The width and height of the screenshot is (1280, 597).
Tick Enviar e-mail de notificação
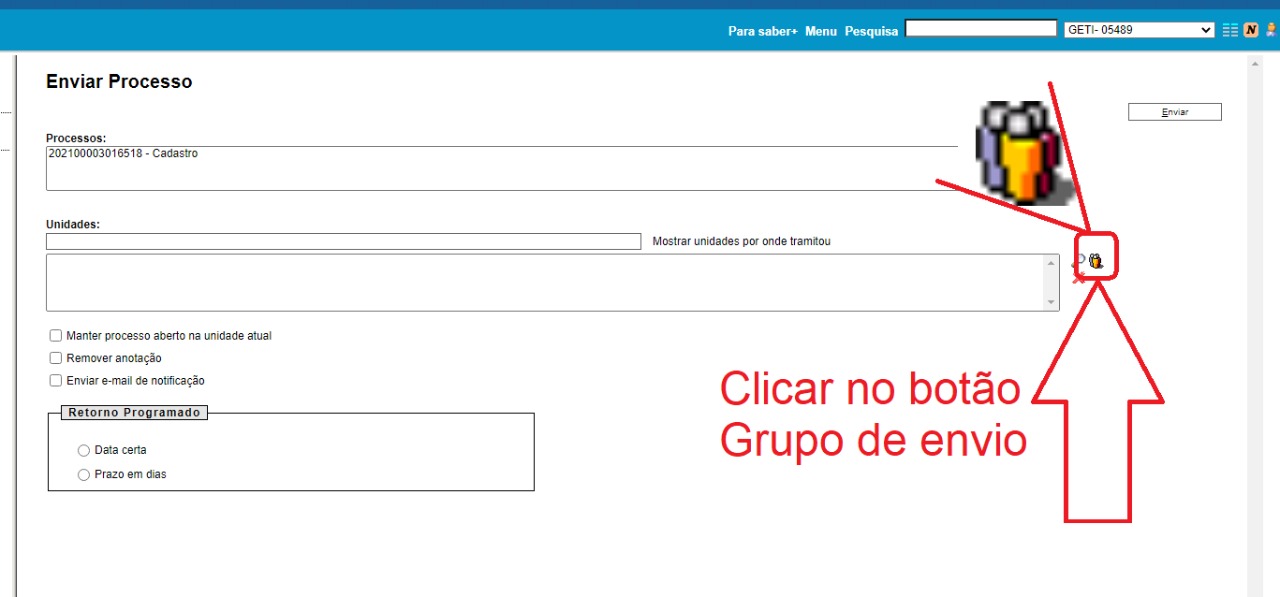pyautogui.click(x=56, y=380)
